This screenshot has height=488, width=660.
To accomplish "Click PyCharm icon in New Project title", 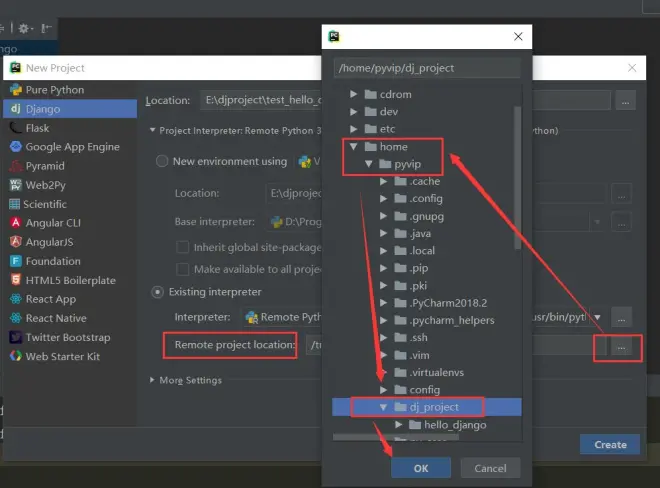I will tap(16, 67).
